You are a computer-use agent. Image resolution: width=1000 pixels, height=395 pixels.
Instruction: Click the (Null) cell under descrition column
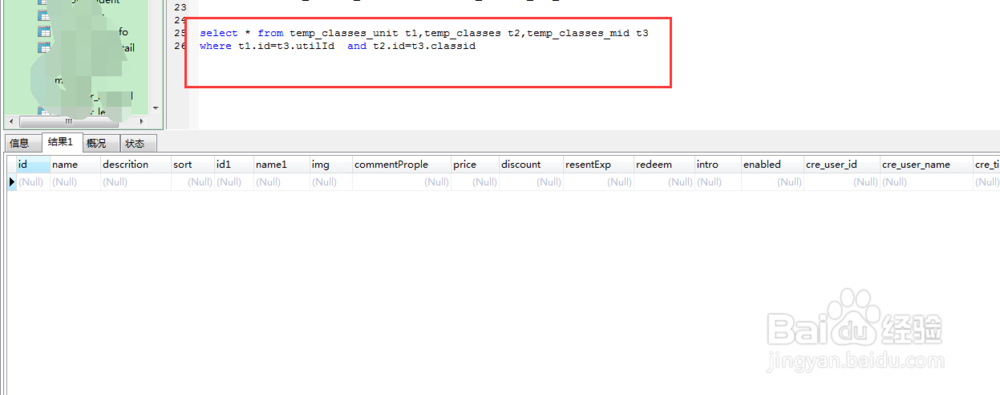click(136, 182)
